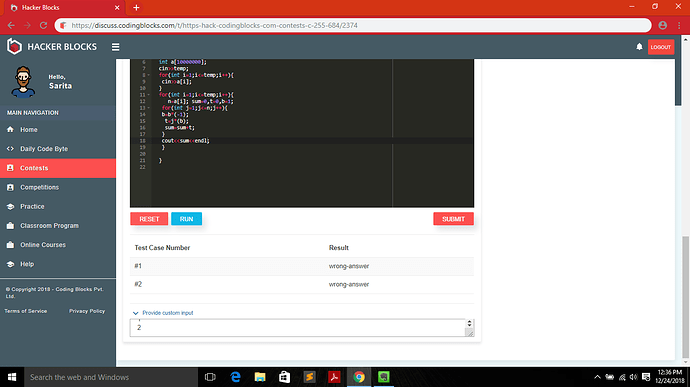Click the Contests sidebar icon
The width and height of the screenshot is (690, 387).
(10, 168)
